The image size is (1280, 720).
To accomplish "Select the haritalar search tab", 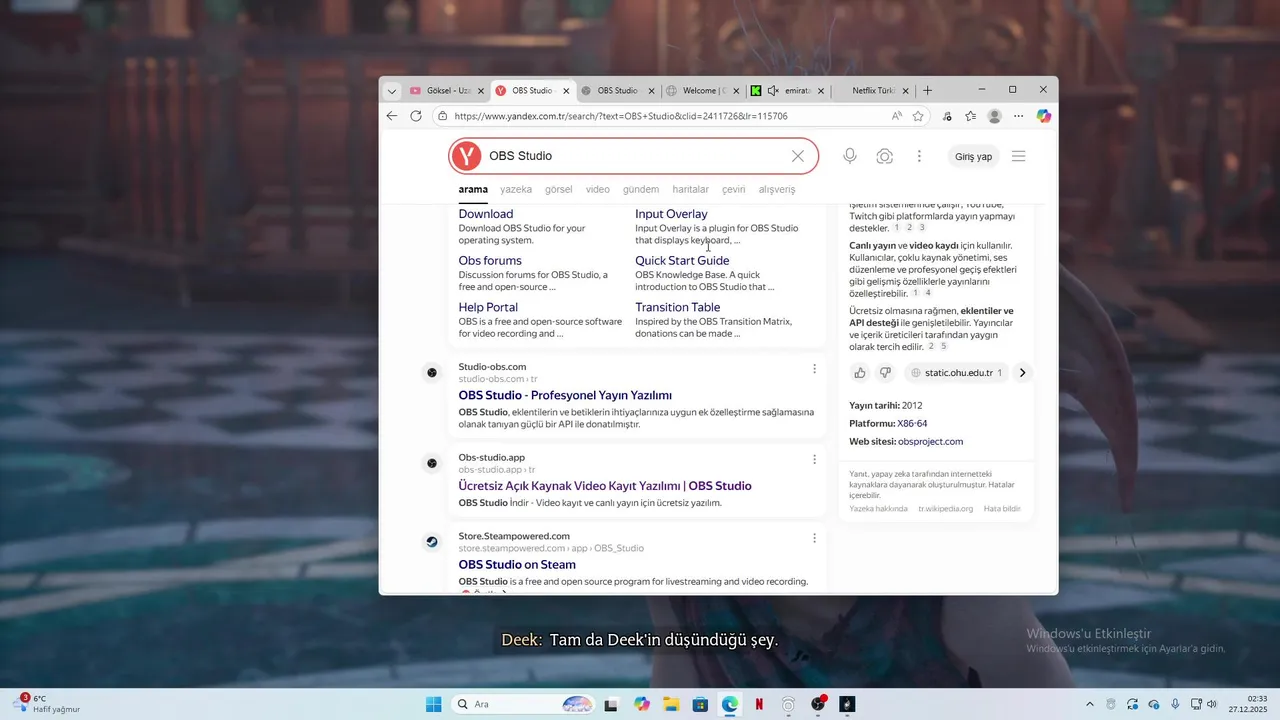I will click(x=690, y=189).
